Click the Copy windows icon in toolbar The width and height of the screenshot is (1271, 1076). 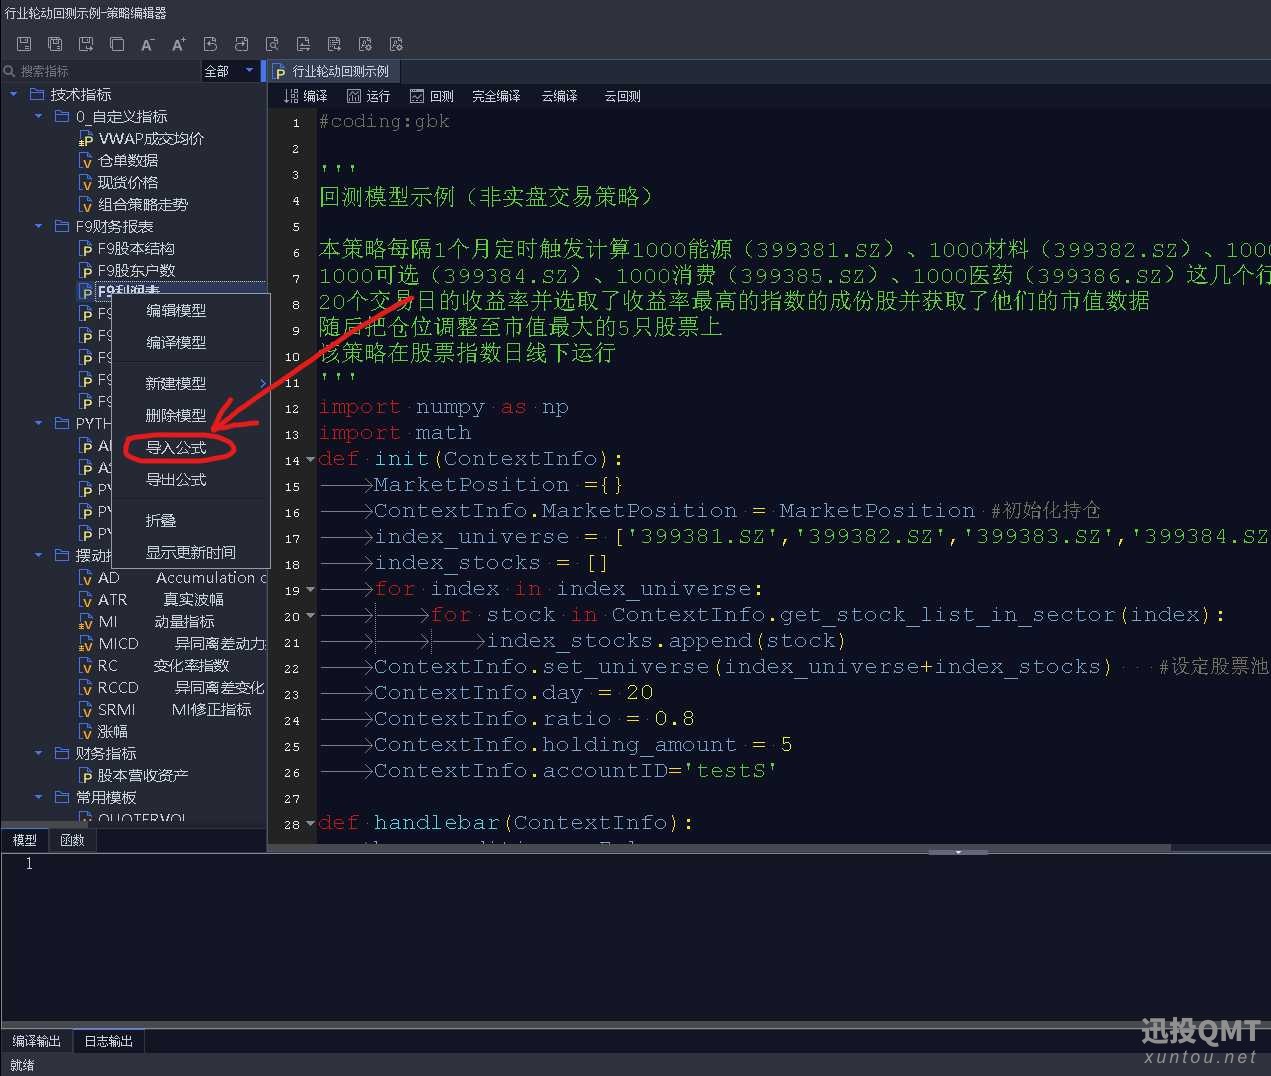point(117,44)
